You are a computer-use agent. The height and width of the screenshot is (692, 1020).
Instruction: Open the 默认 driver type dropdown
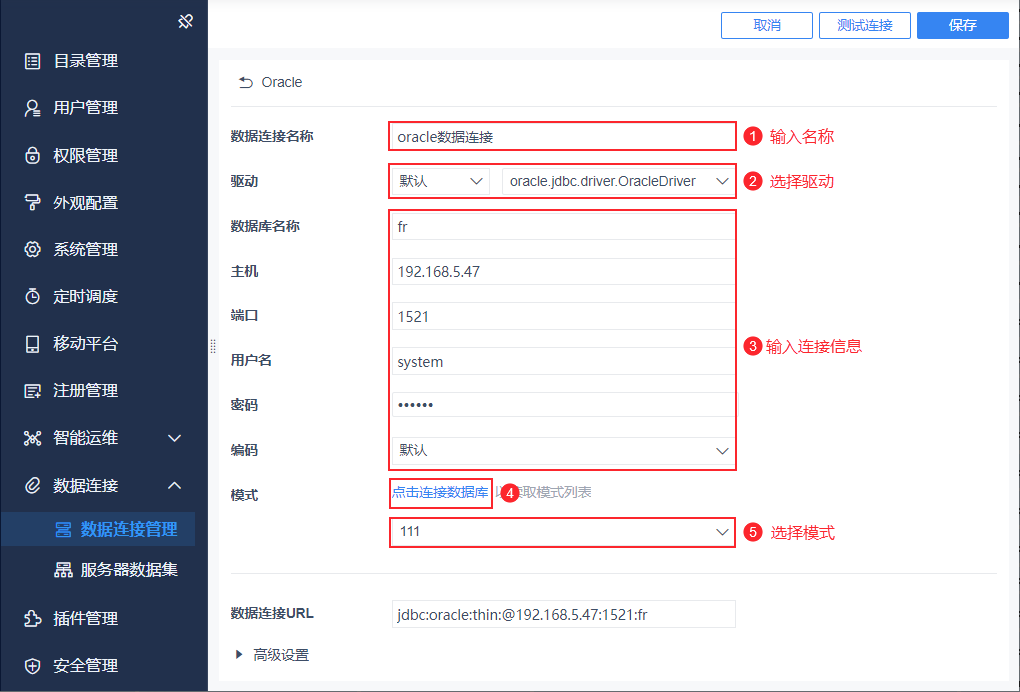point(440,181)
